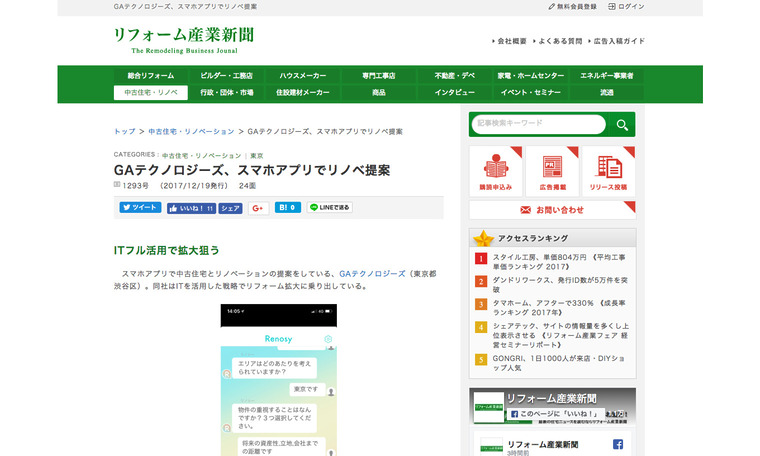Share article with the Tweet button
760x456 pixels.
(140, 208)
